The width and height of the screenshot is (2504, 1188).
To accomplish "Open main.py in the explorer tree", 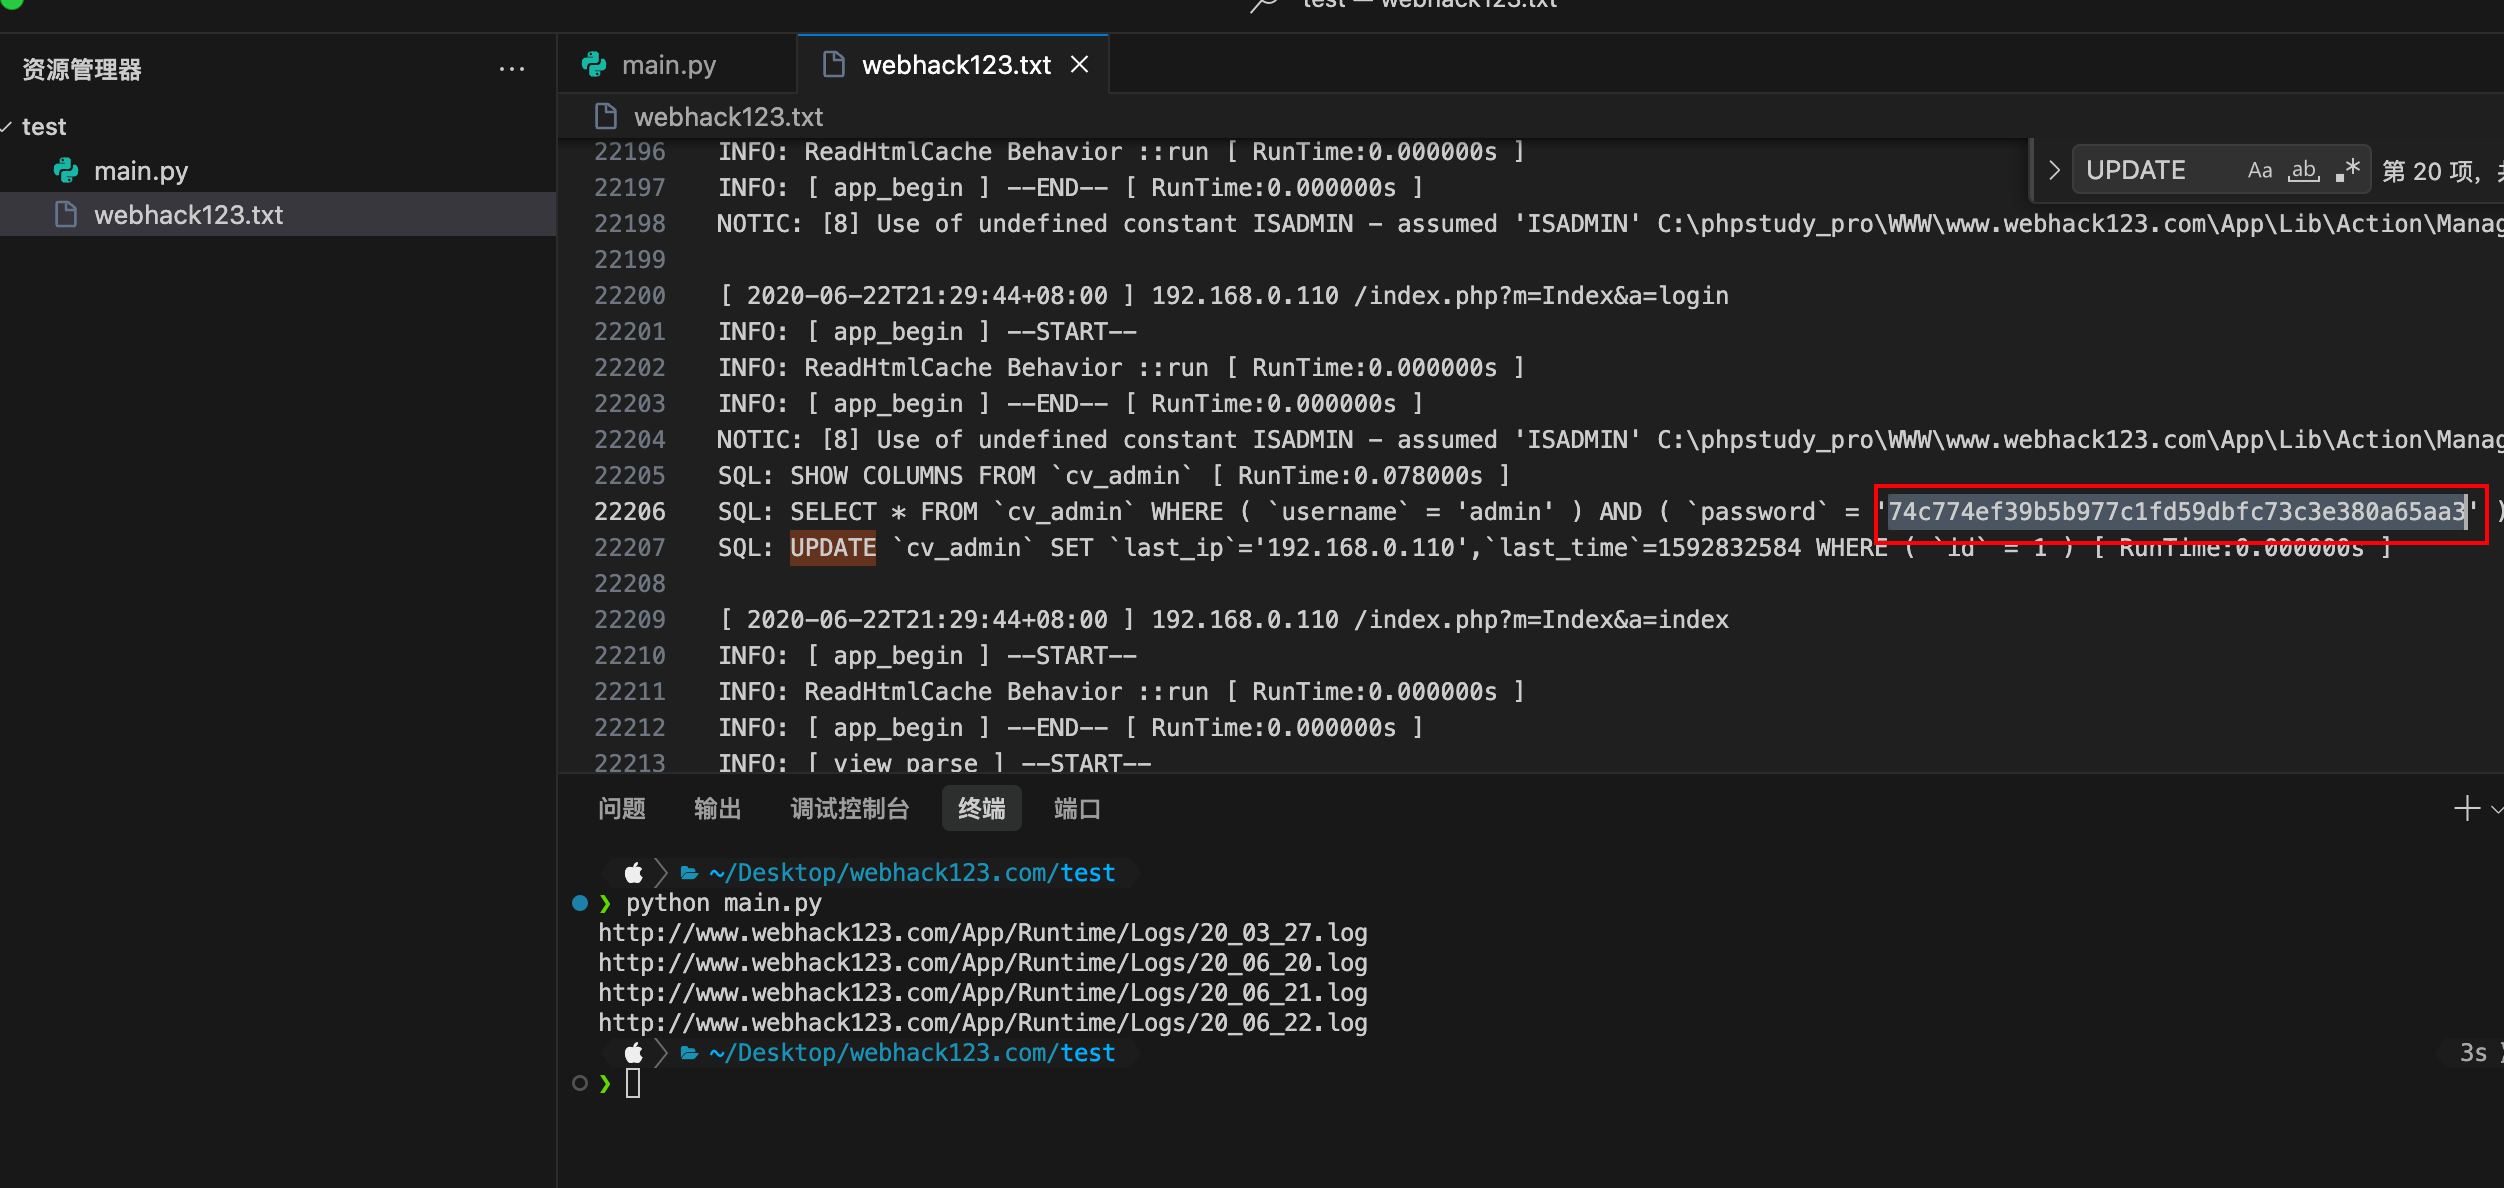I will pyautogui.click(x=141, y=171).
